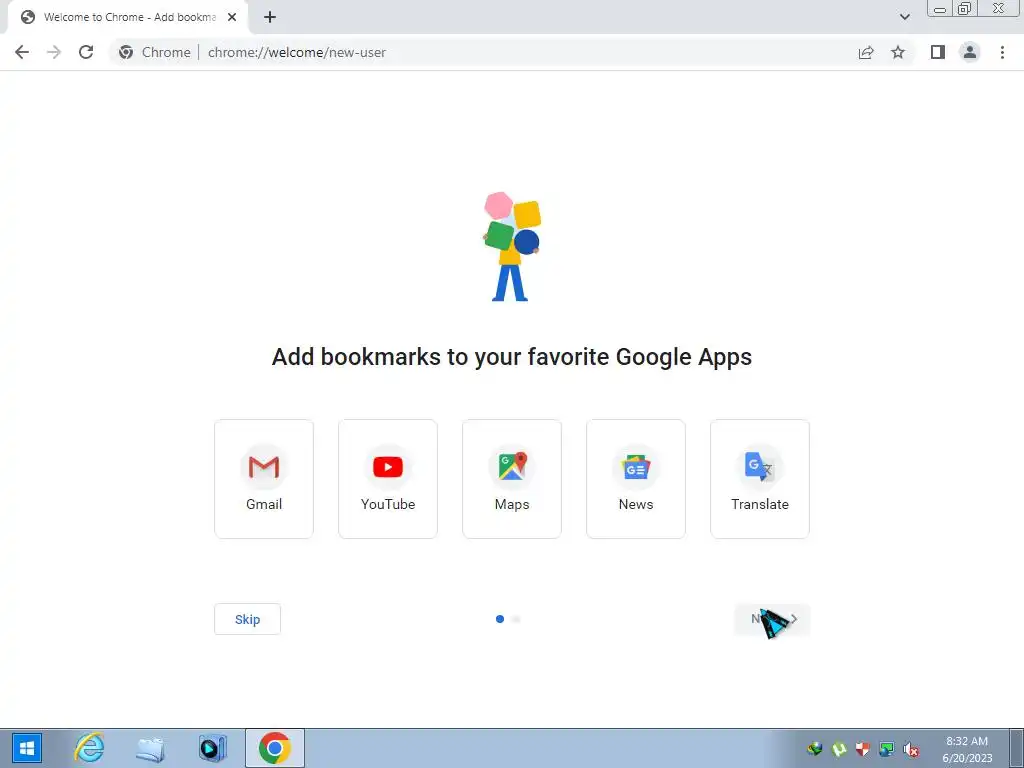Click the red shield security tray icon
Image resolution: width=1024 pixels, height=768 pixels.
(x=863, y=750)
